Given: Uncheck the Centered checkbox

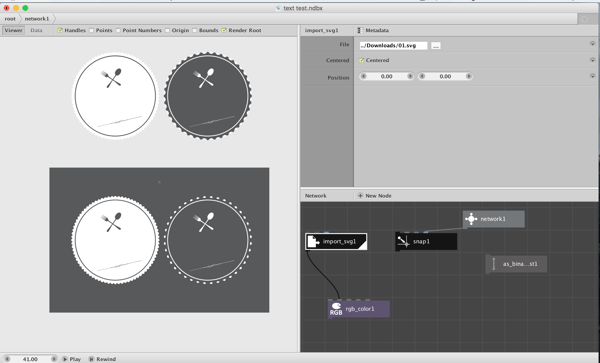Looking at the screenshot, I should (x=361, y=60).
